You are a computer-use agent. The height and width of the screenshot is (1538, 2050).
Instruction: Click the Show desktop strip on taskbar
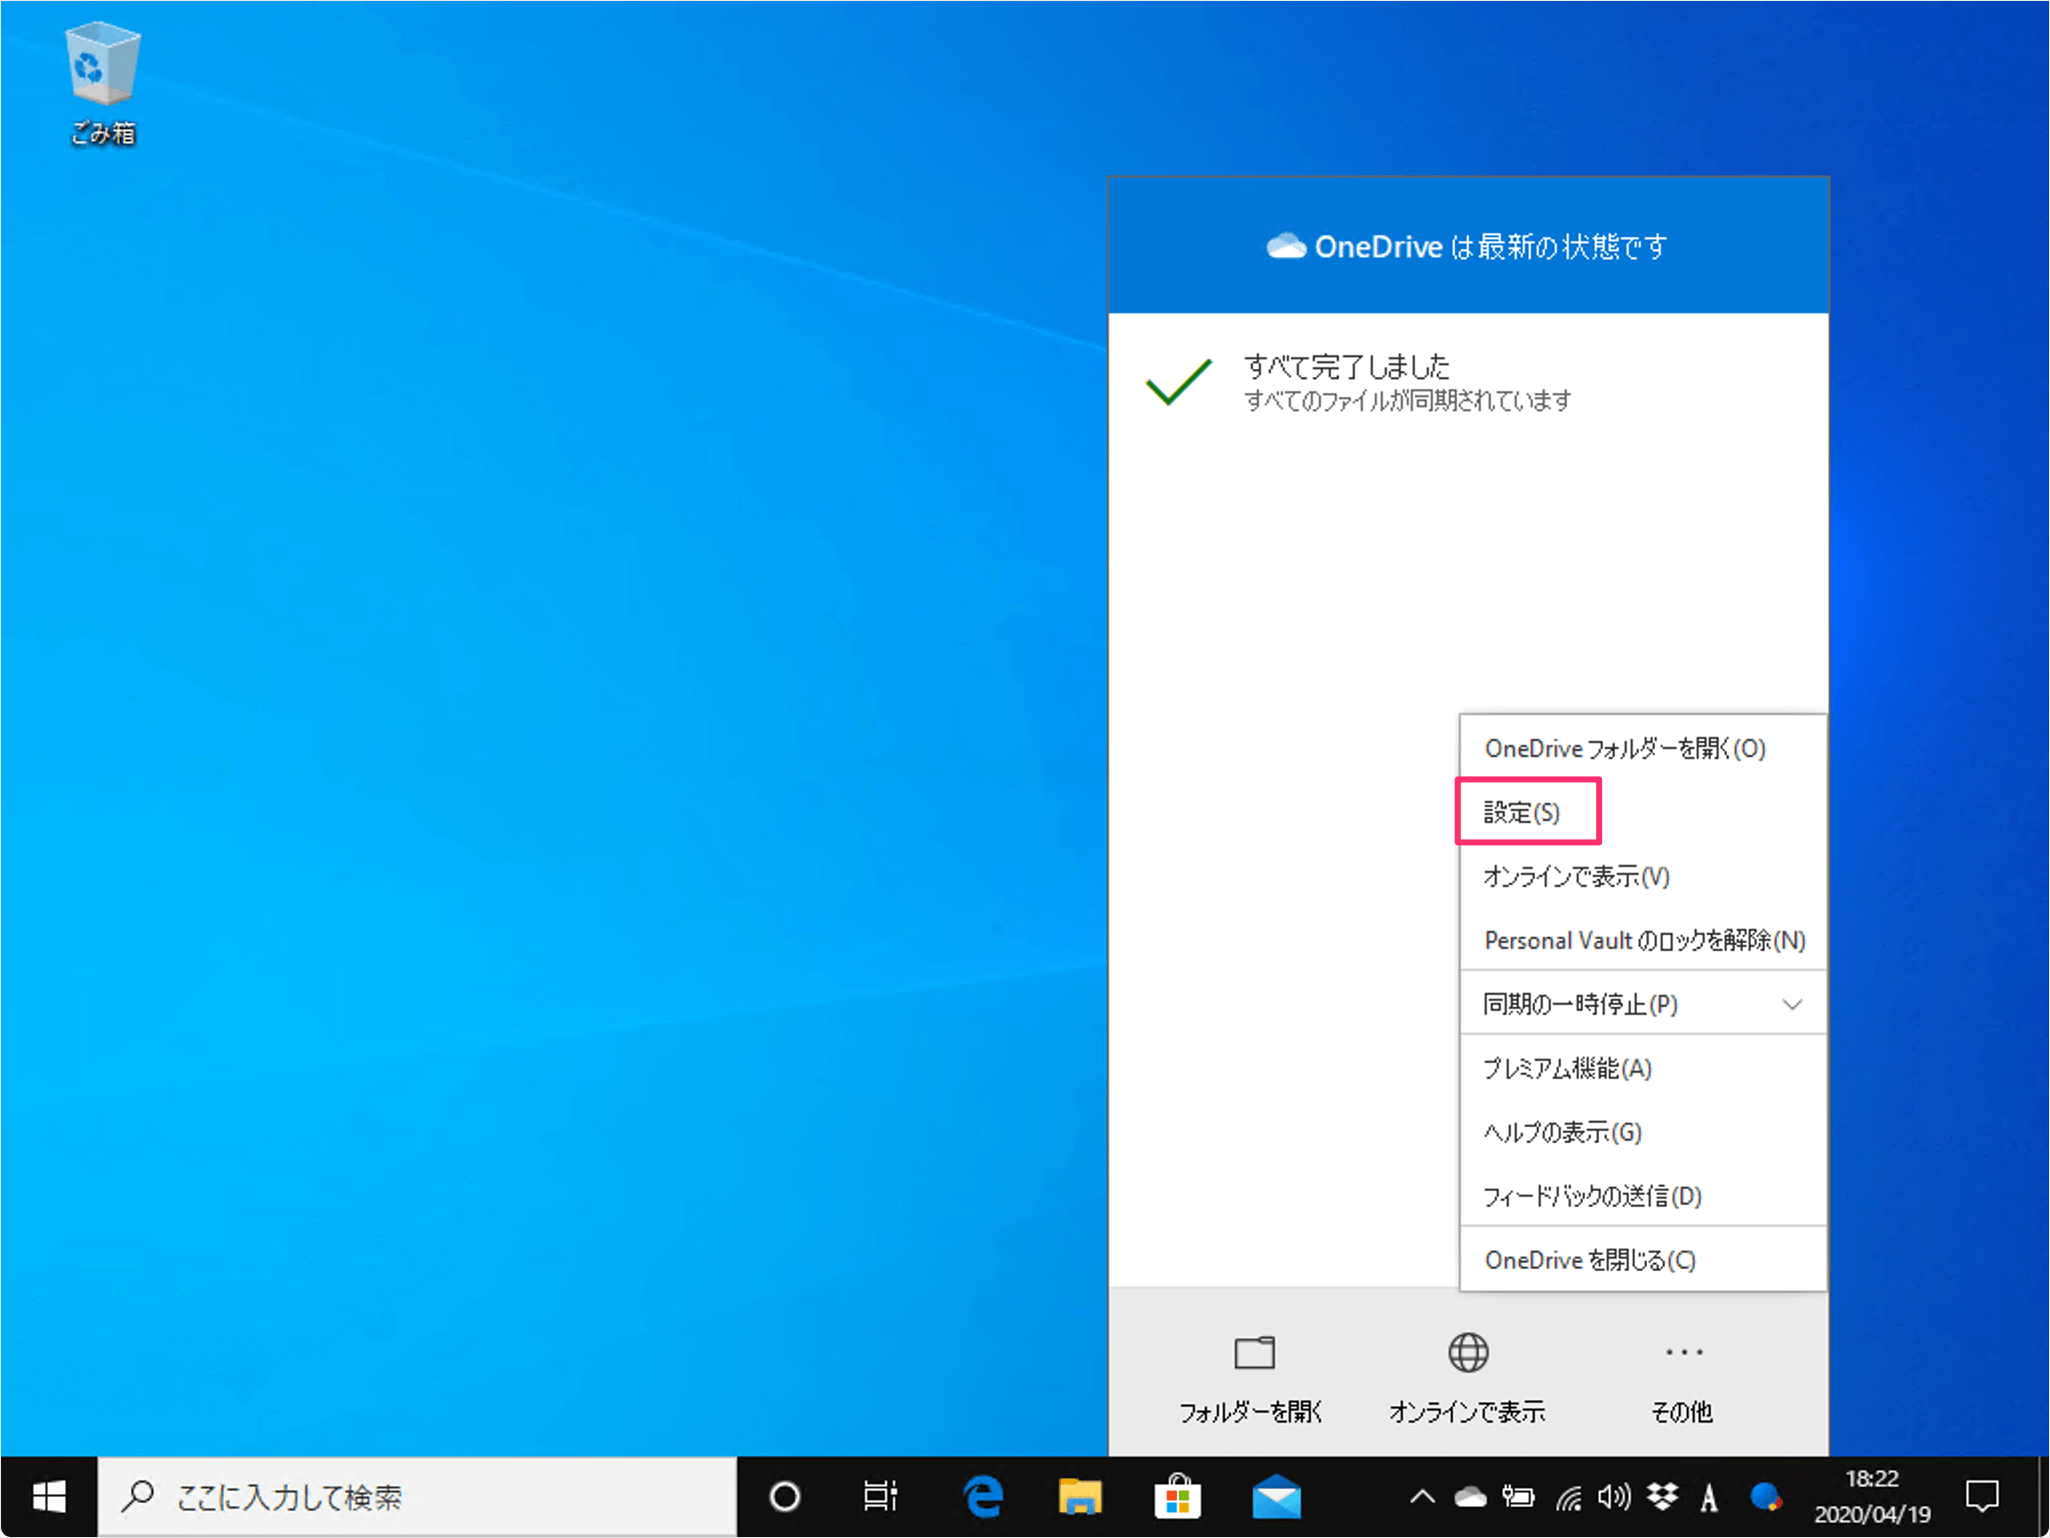point(2043,1496)
